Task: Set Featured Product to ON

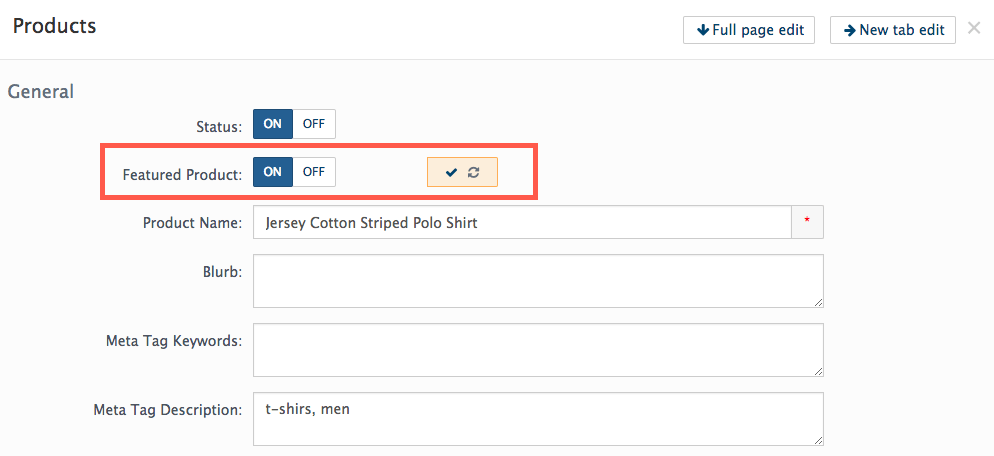Action: [273, 172]
